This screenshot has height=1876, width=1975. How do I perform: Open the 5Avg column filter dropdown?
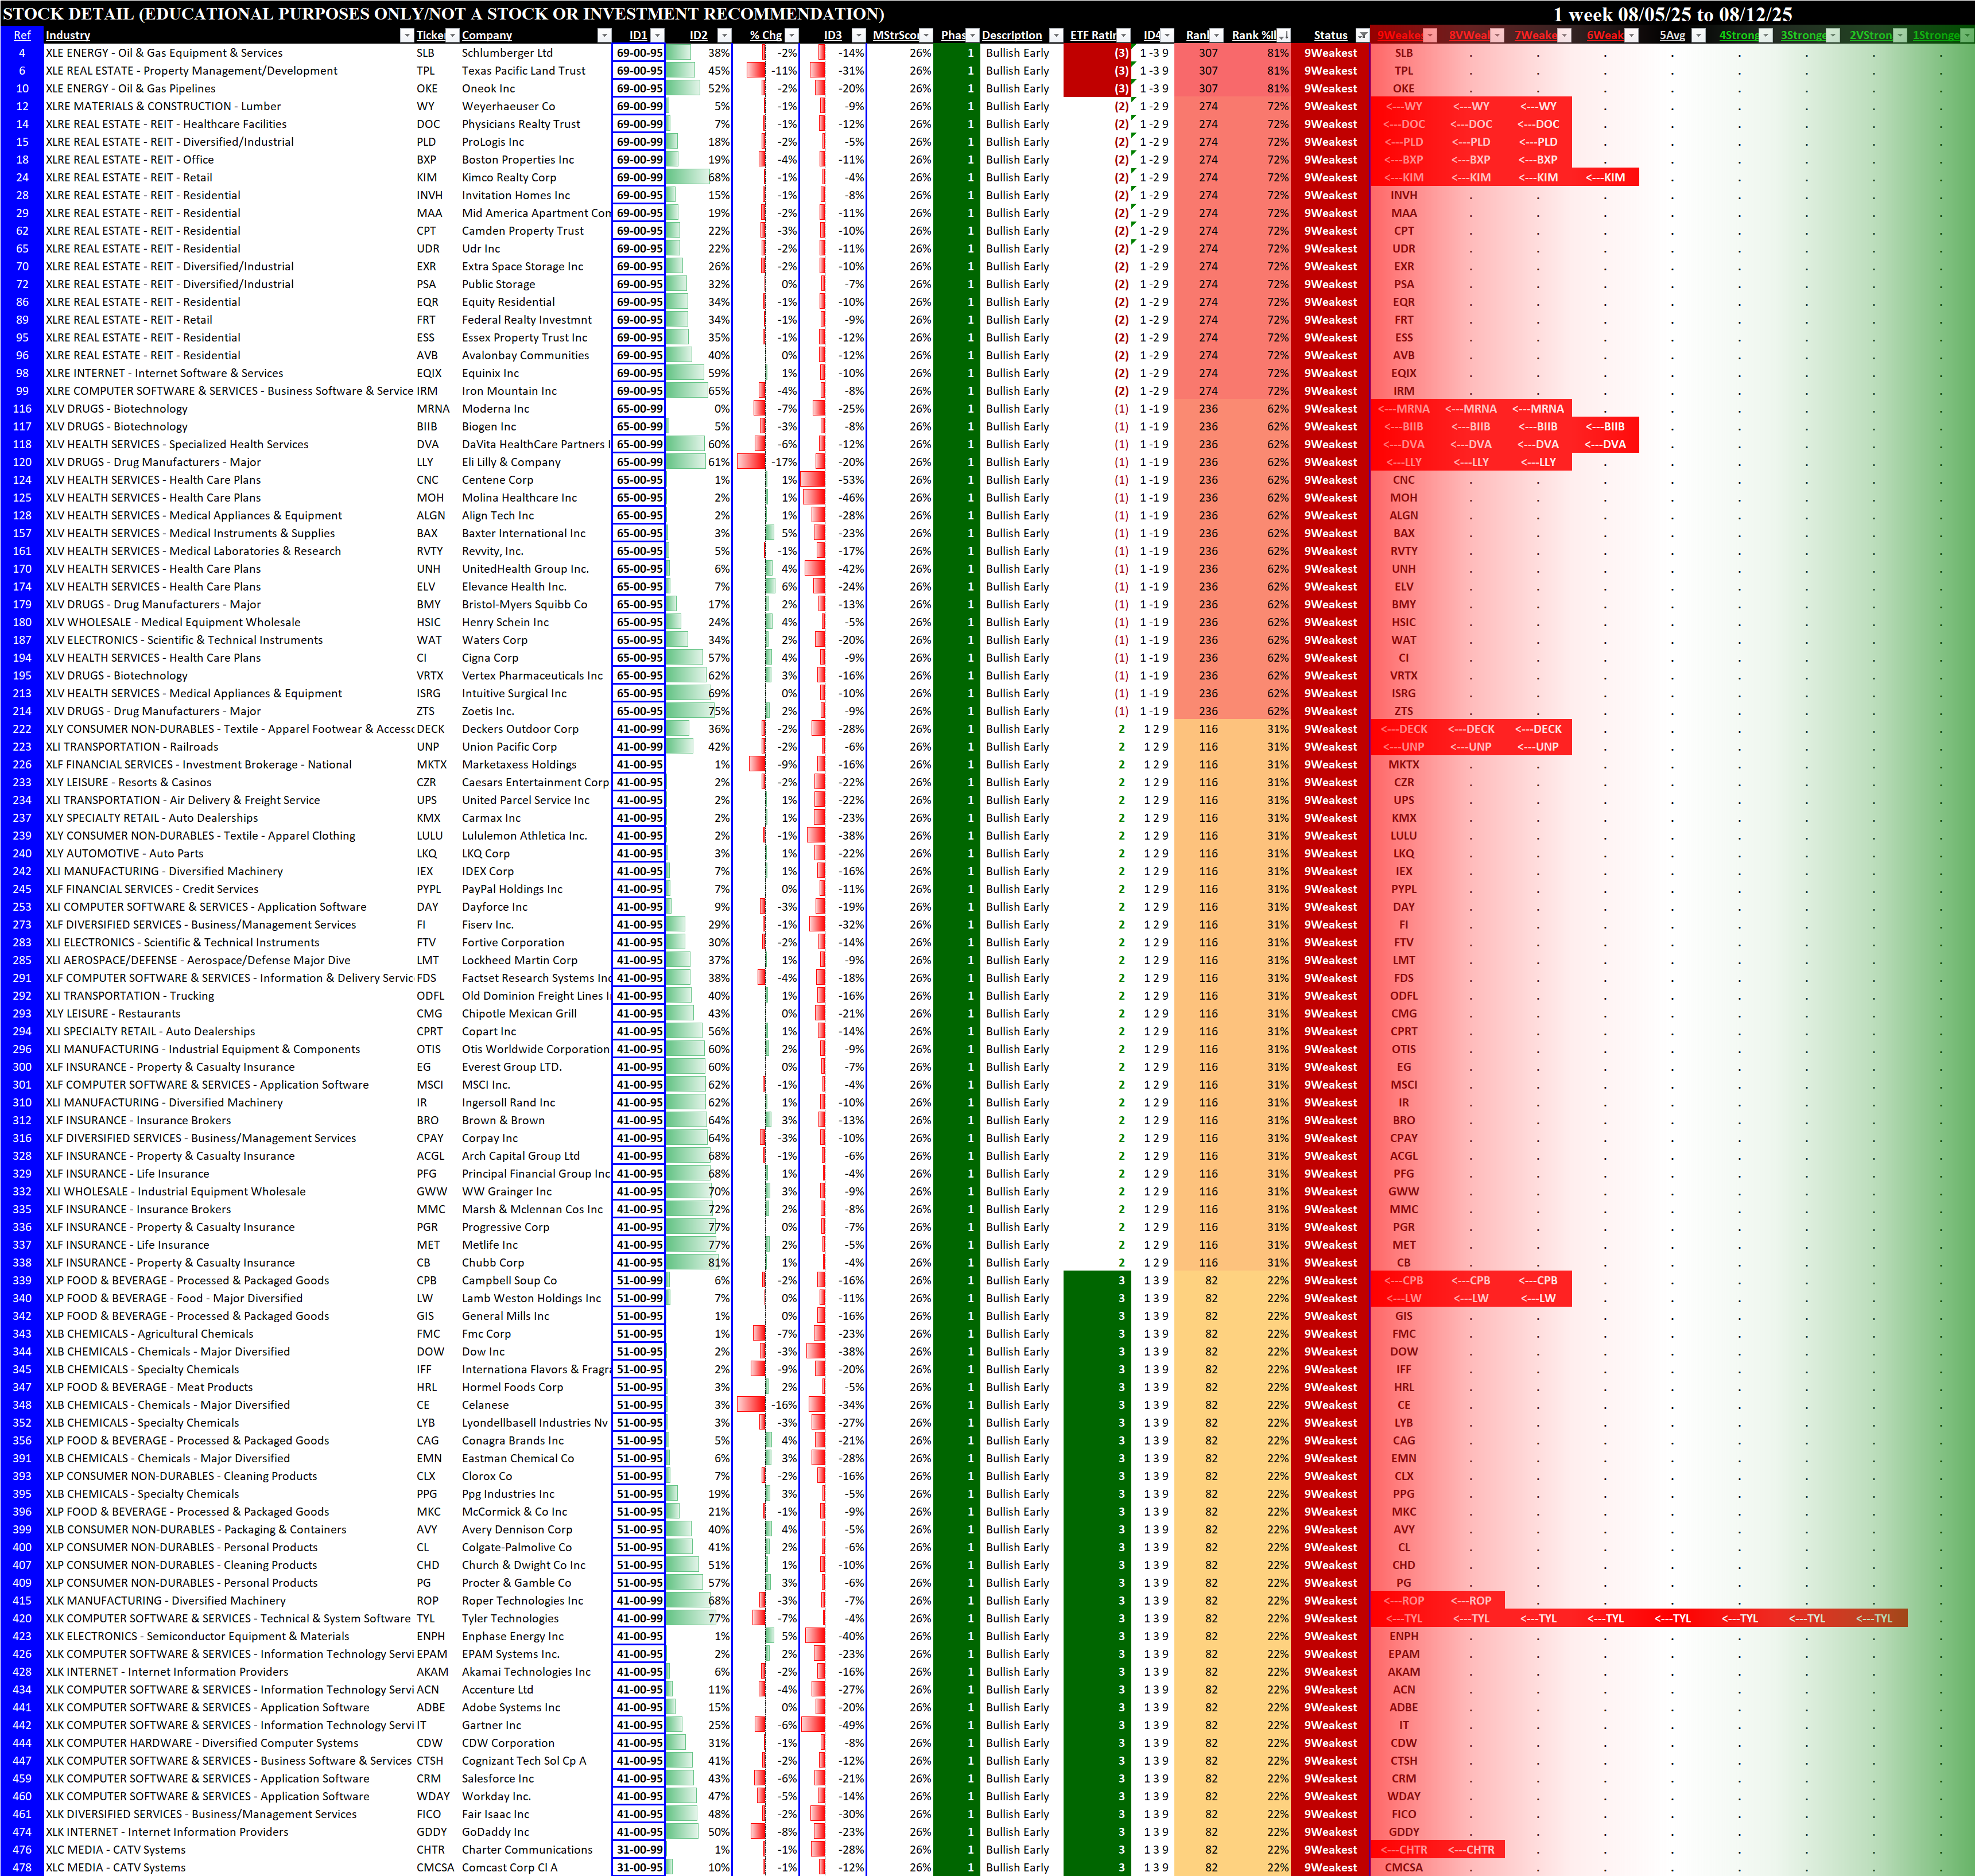click(1698, 35)
